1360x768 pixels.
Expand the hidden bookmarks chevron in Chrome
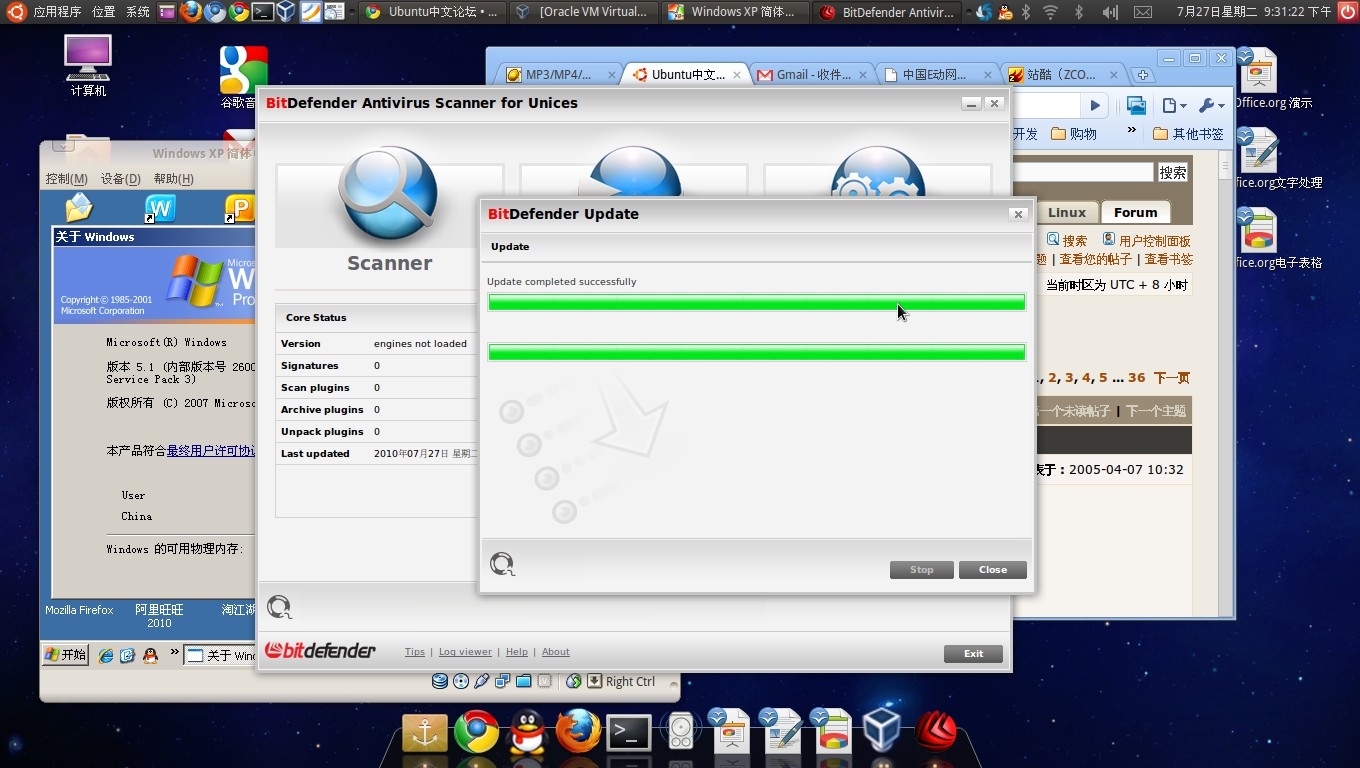tap(1132, 131)
